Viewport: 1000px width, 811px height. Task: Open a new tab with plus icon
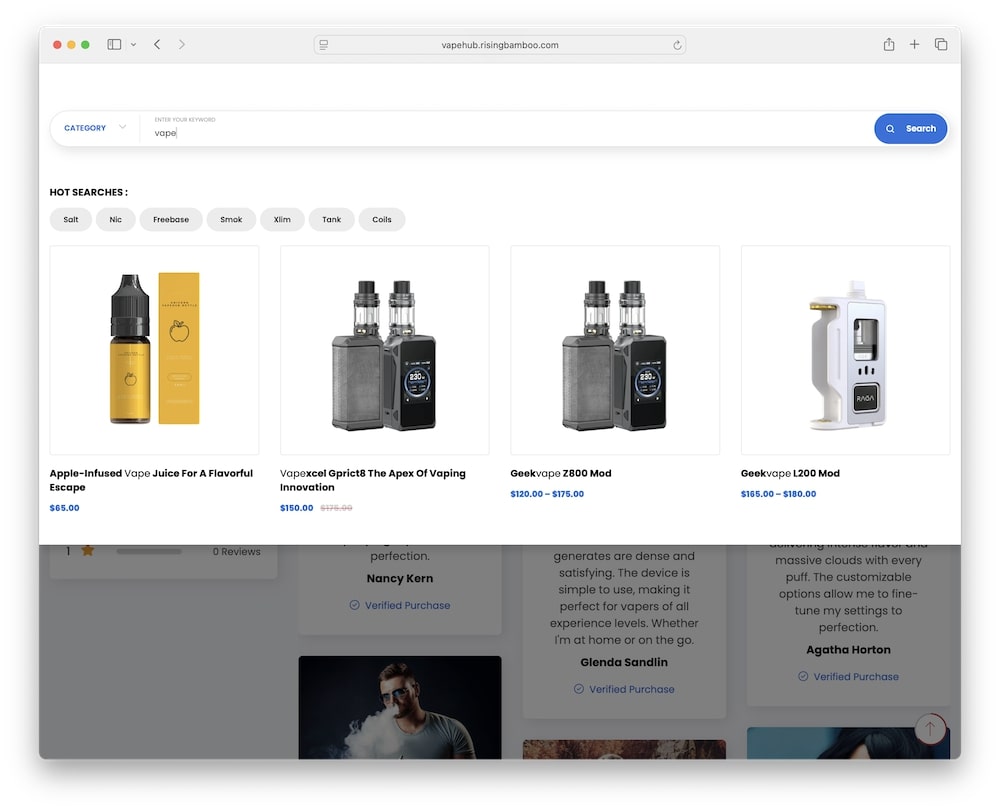[915, 45]
